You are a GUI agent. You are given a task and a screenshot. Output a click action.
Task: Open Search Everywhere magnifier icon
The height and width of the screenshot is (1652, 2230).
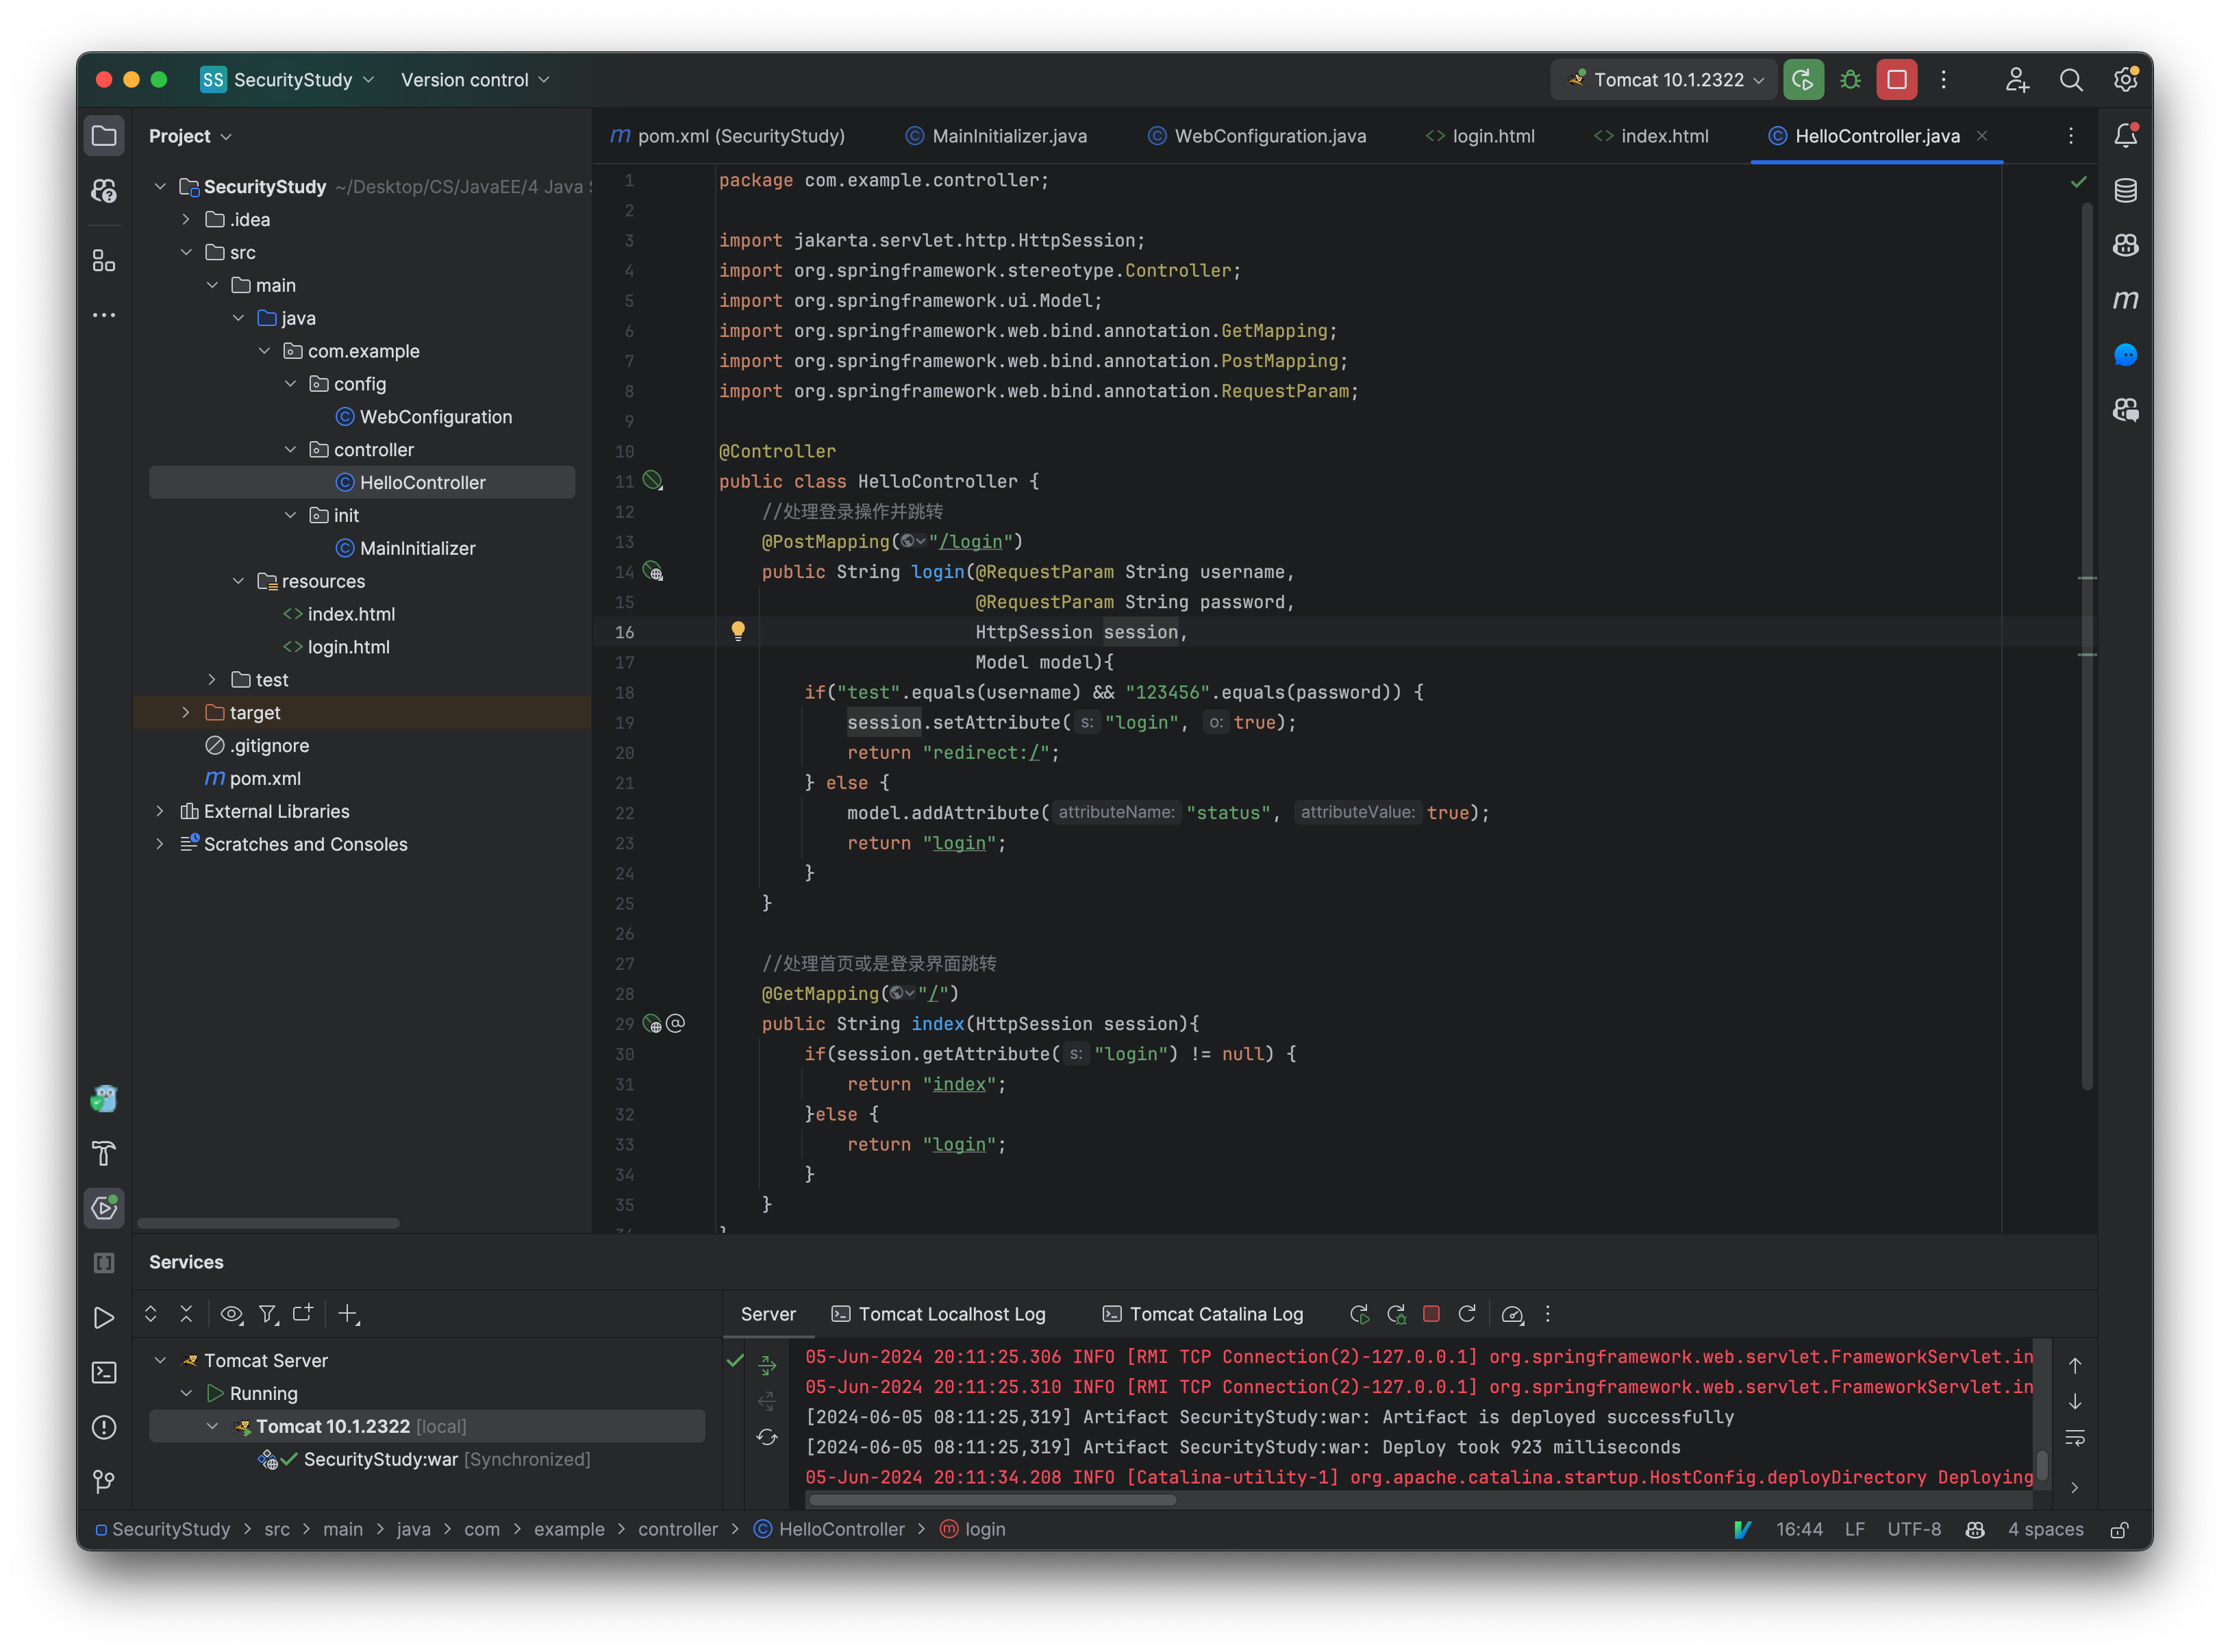click(x=2072, y=80)
